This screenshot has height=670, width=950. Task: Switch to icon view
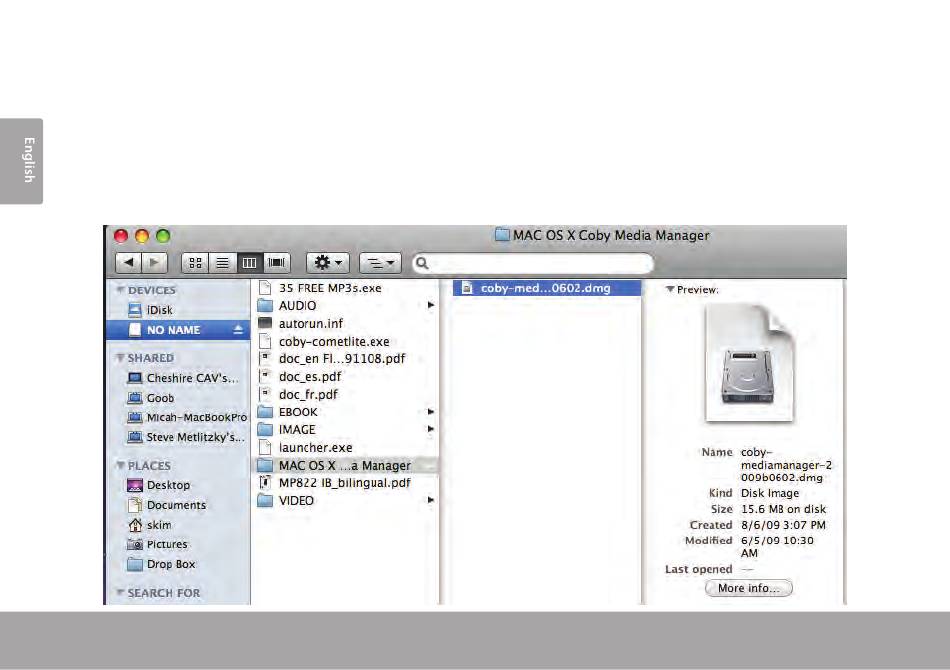click(x=195, y=262)
